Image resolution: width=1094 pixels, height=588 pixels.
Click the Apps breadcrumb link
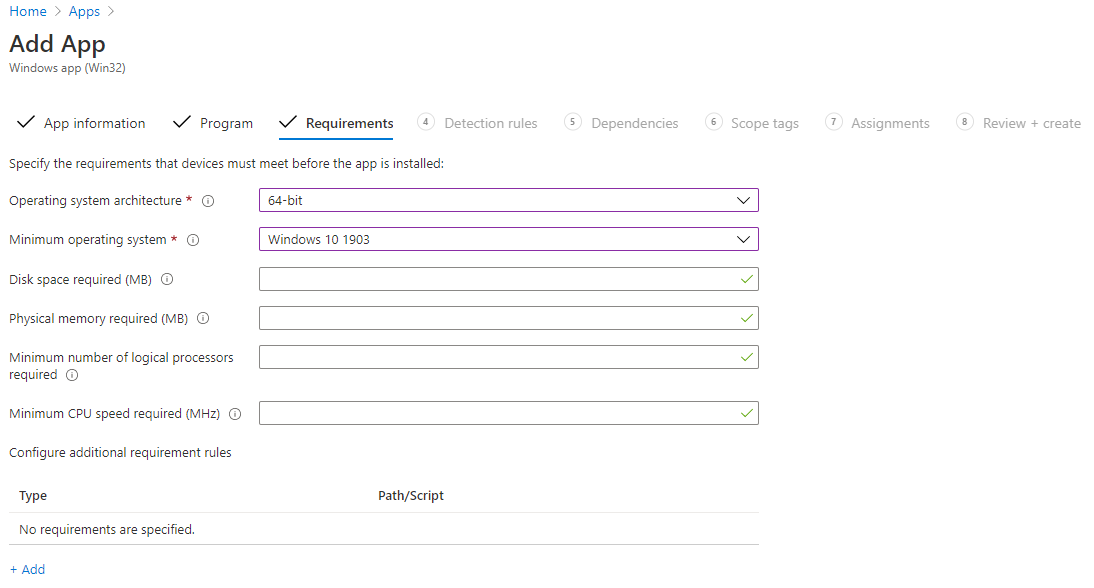[84, 11]
